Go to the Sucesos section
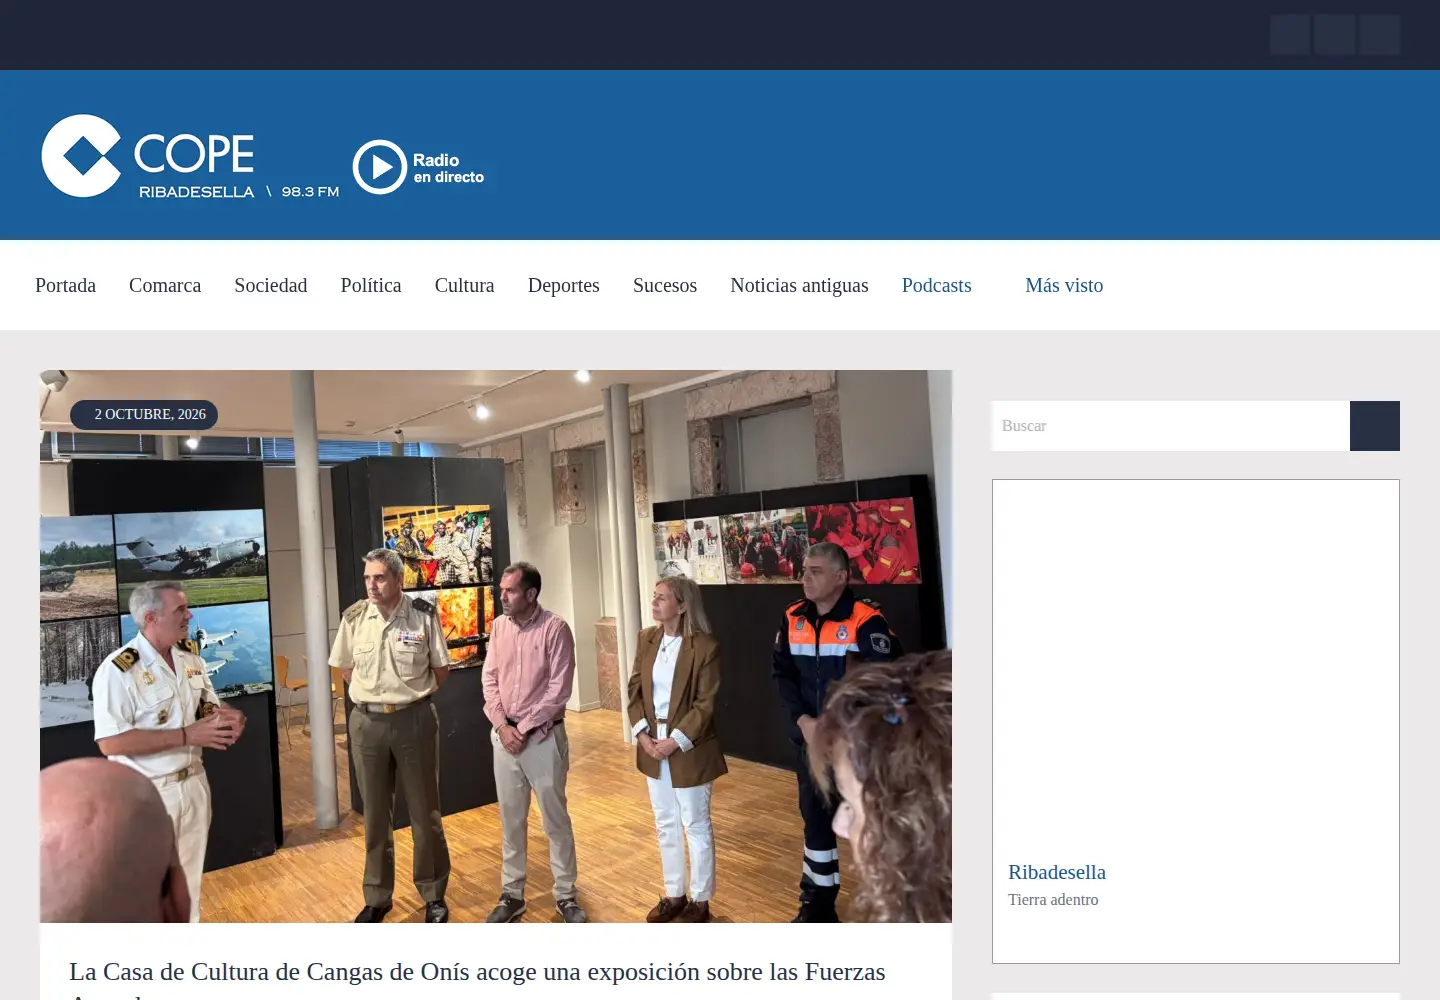 pos(665,285)
